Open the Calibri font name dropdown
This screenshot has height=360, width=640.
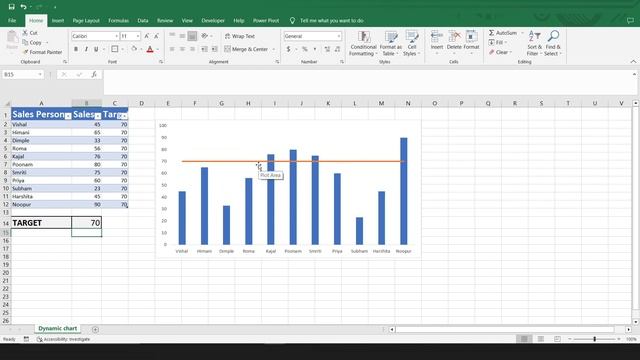tap(116, 36)
